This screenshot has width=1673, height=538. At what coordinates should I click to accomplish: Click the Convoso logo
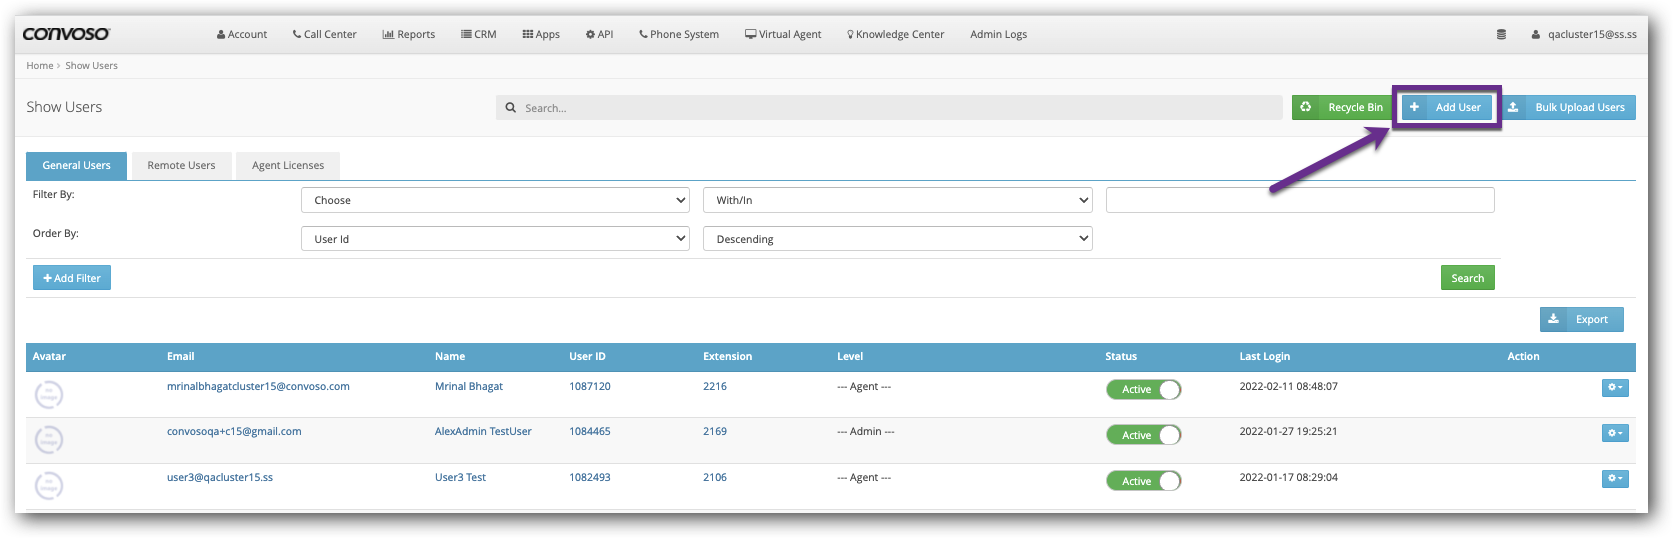(66, 34)
